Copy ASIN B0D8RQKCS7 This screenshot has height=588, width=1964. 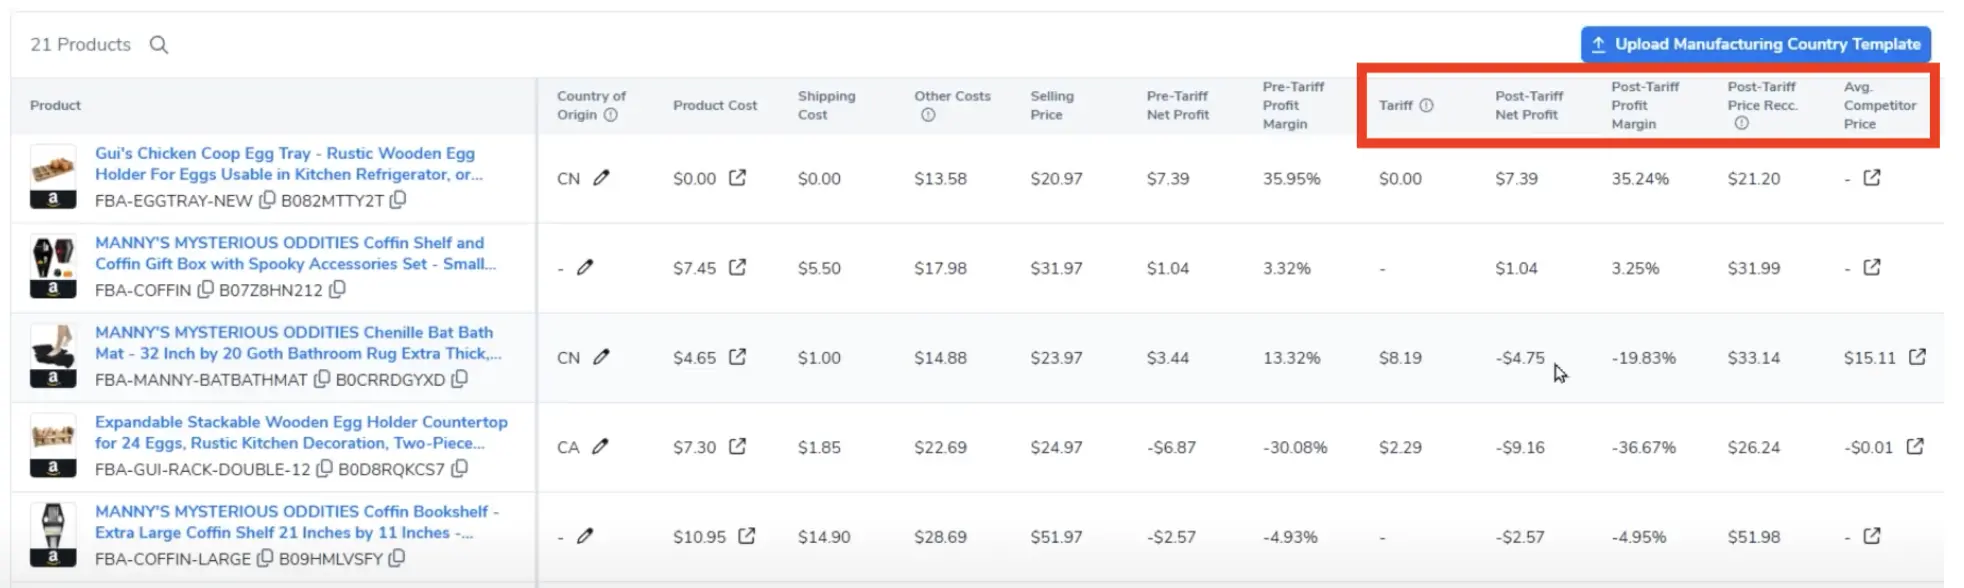[x=459, y=469]
